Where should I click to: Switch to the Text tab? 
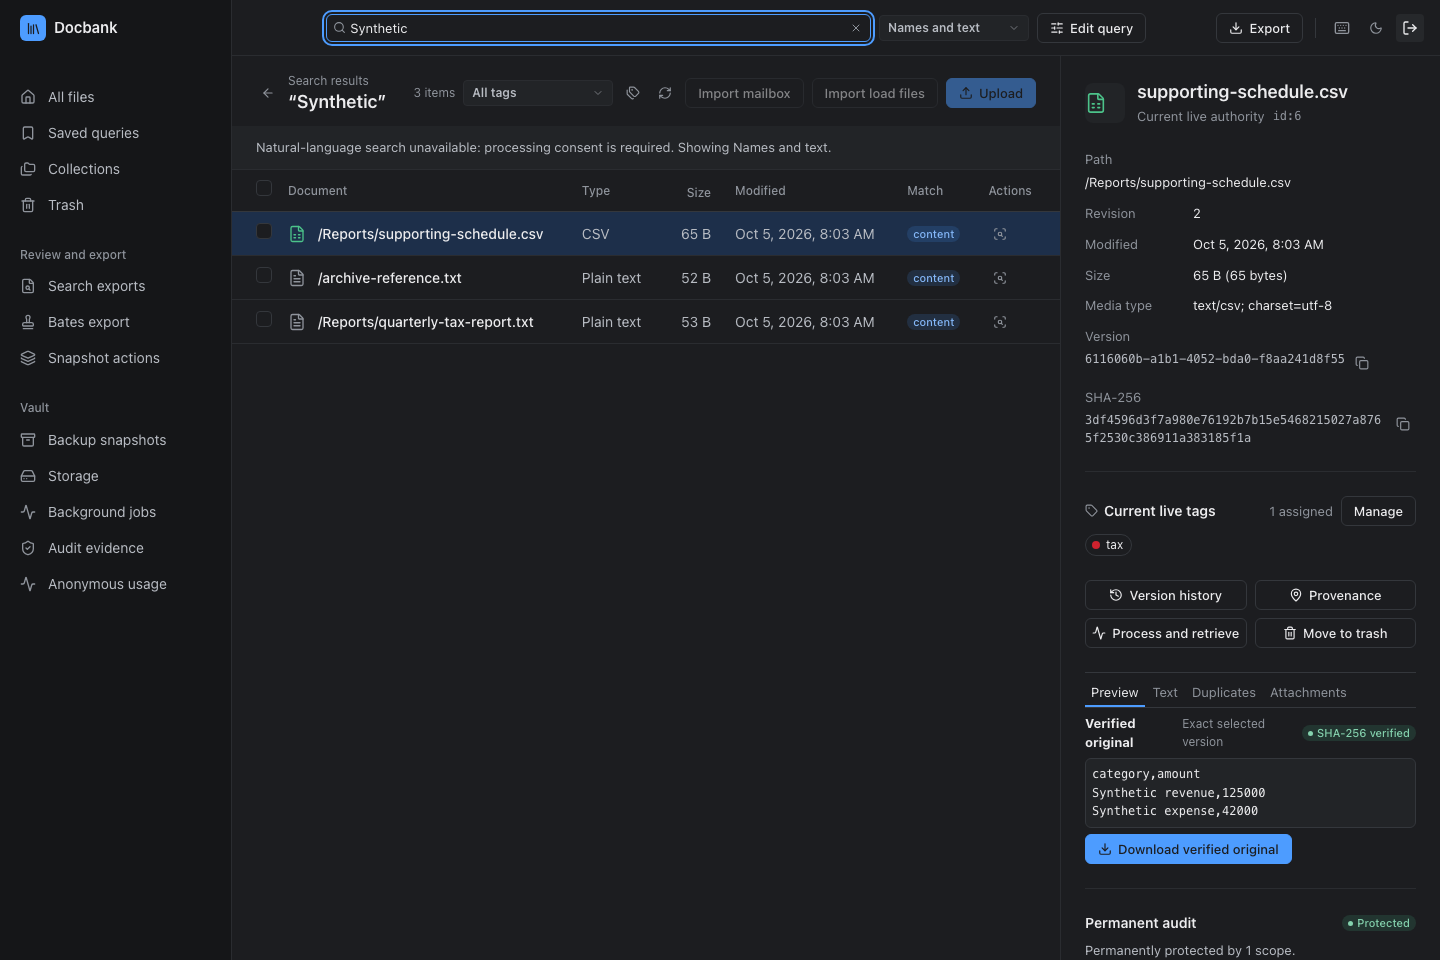tap(1165, 692)
